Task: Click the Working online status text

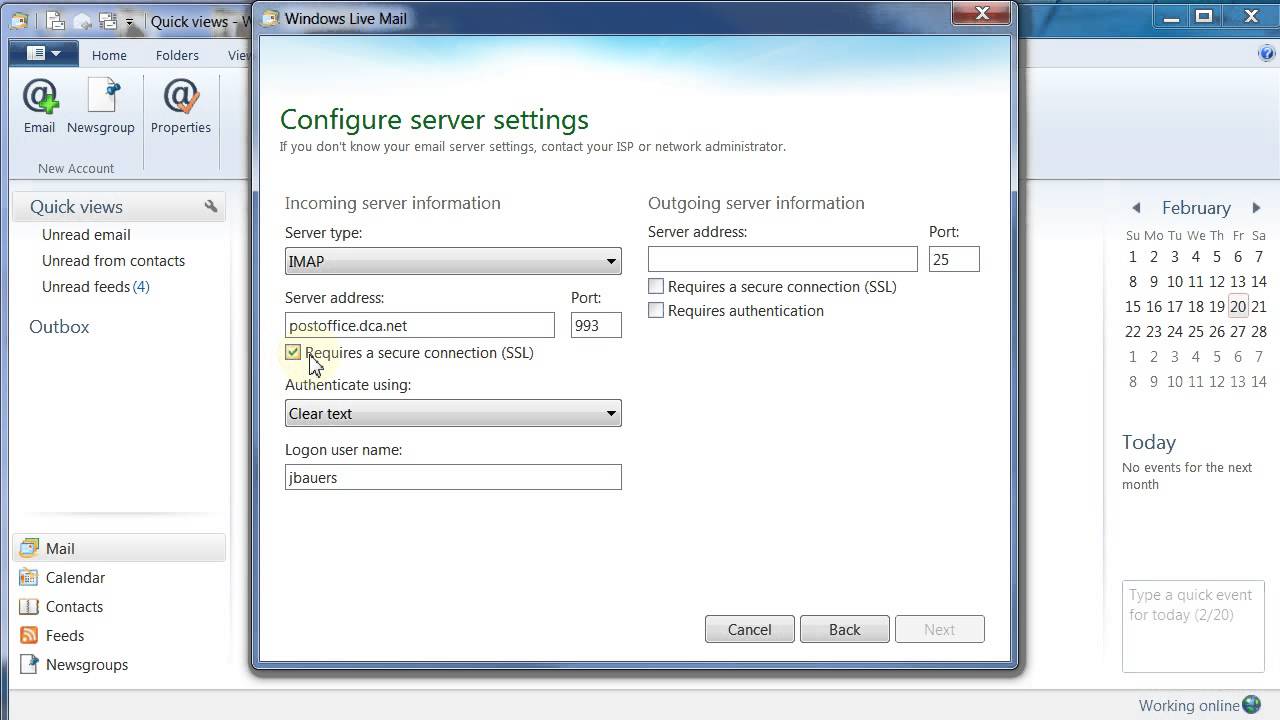Action: click(1189, 706)
